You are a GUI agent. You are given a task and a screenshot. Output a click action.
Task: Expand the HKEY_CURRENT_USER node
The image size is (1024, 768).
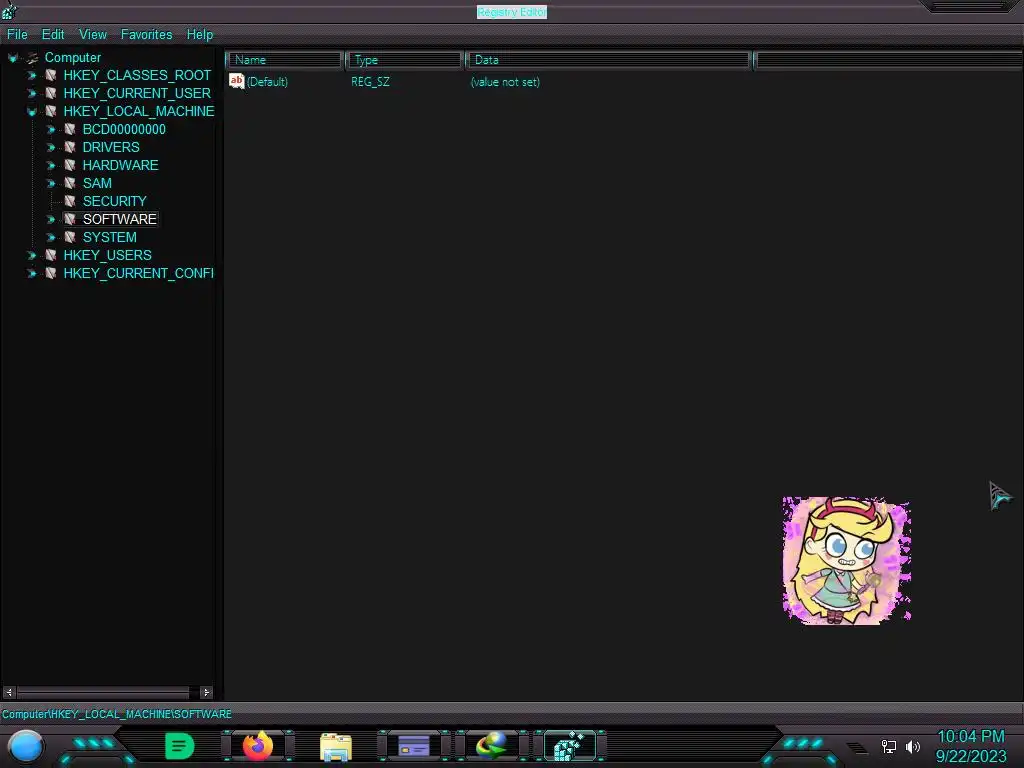31,93
